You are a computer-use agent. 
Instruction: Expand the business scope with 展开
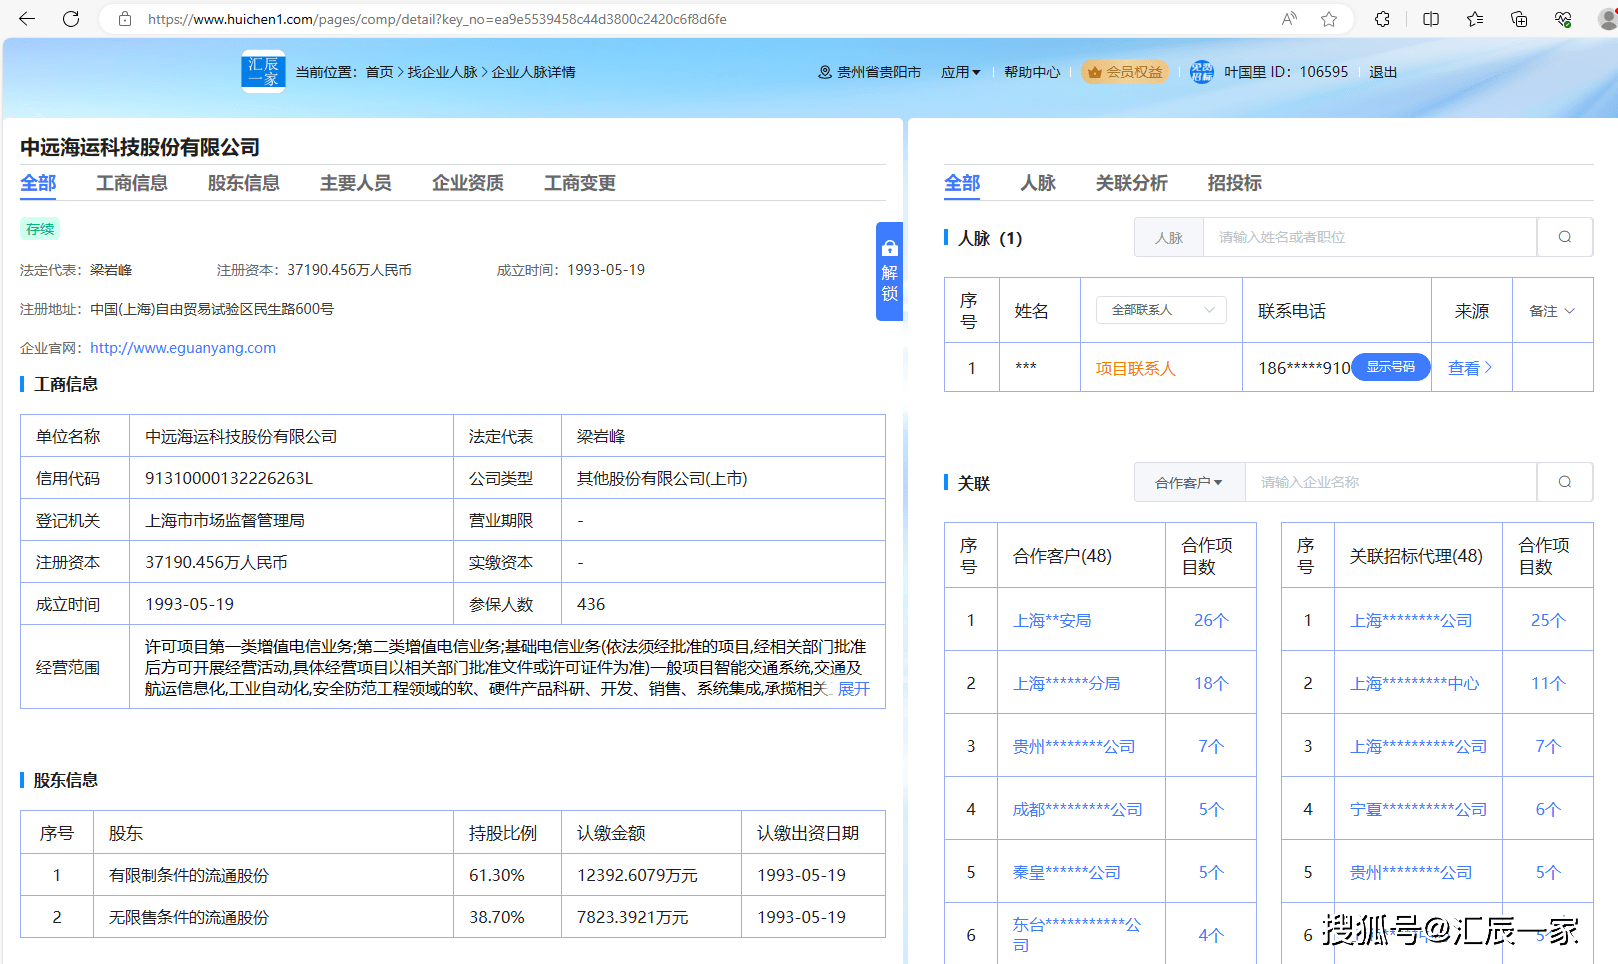[853, 688]
